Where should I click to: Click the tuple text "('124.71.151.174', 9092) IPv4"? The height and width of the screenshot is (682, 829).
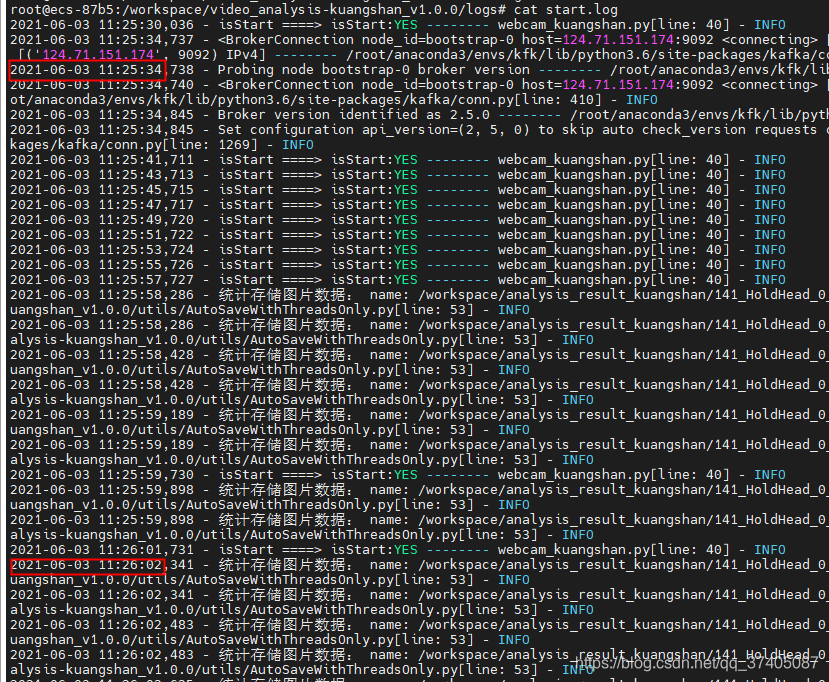coord(142,55)
